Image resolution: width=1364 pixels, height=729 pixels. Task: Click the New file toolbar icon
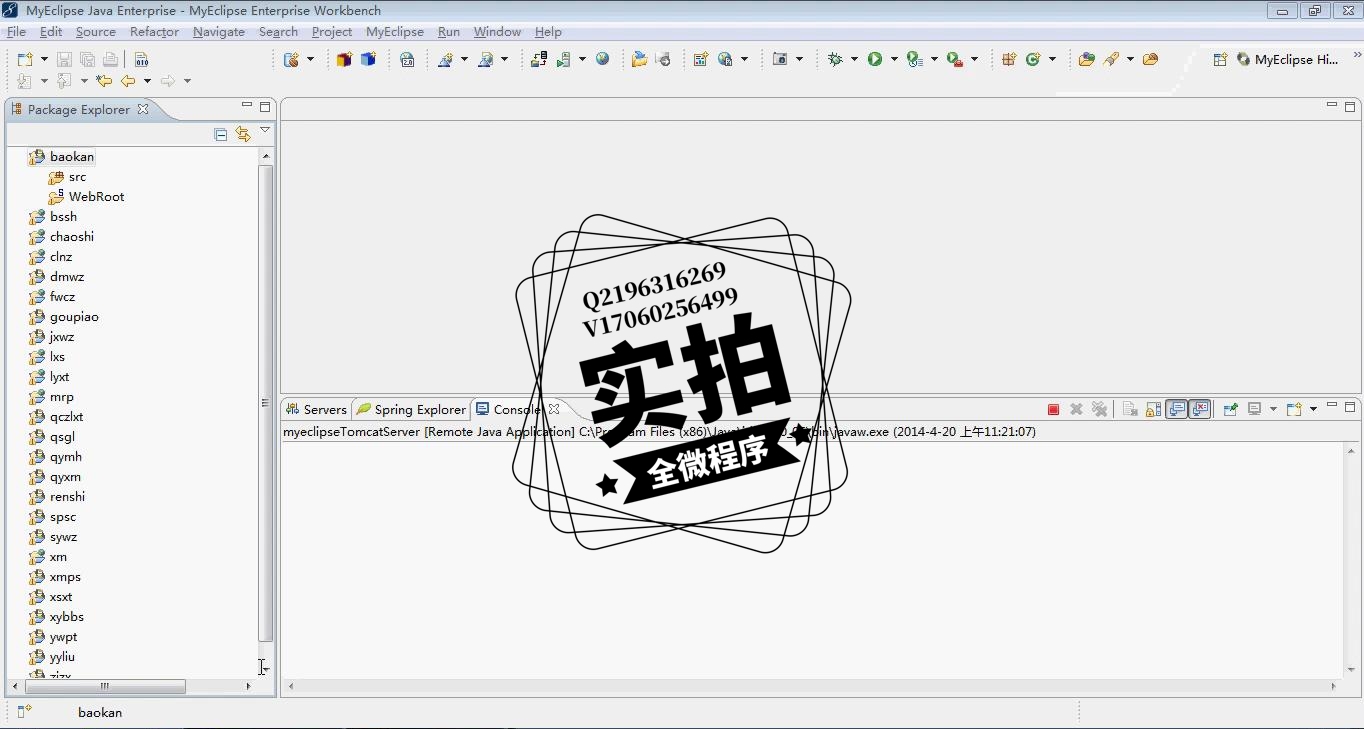pyautogui.click(x=25, y=60)
